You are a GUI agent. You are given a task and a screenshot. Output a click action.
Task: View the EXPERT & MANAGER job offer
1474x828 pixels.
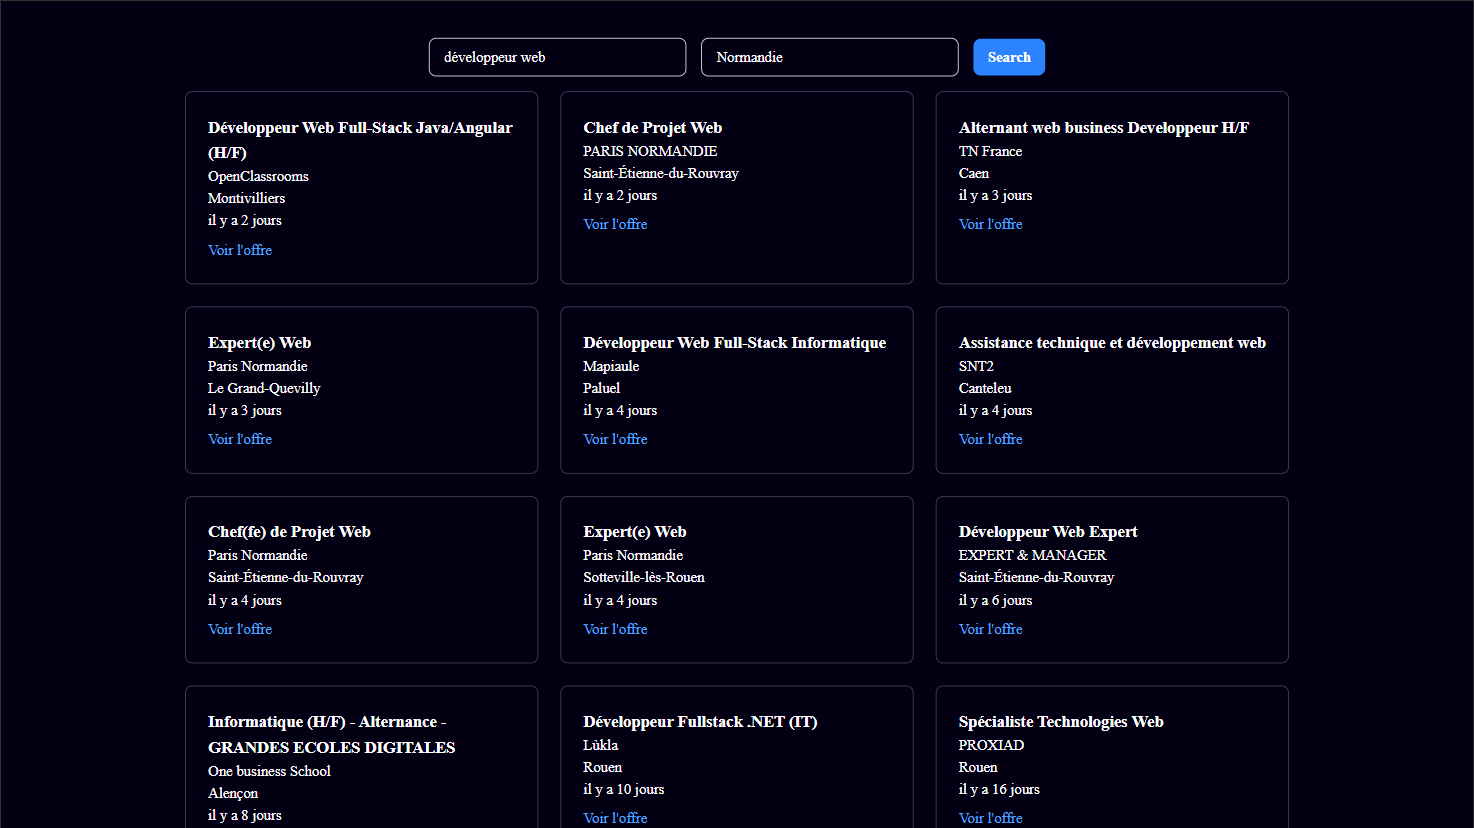(x=990, y=629)
